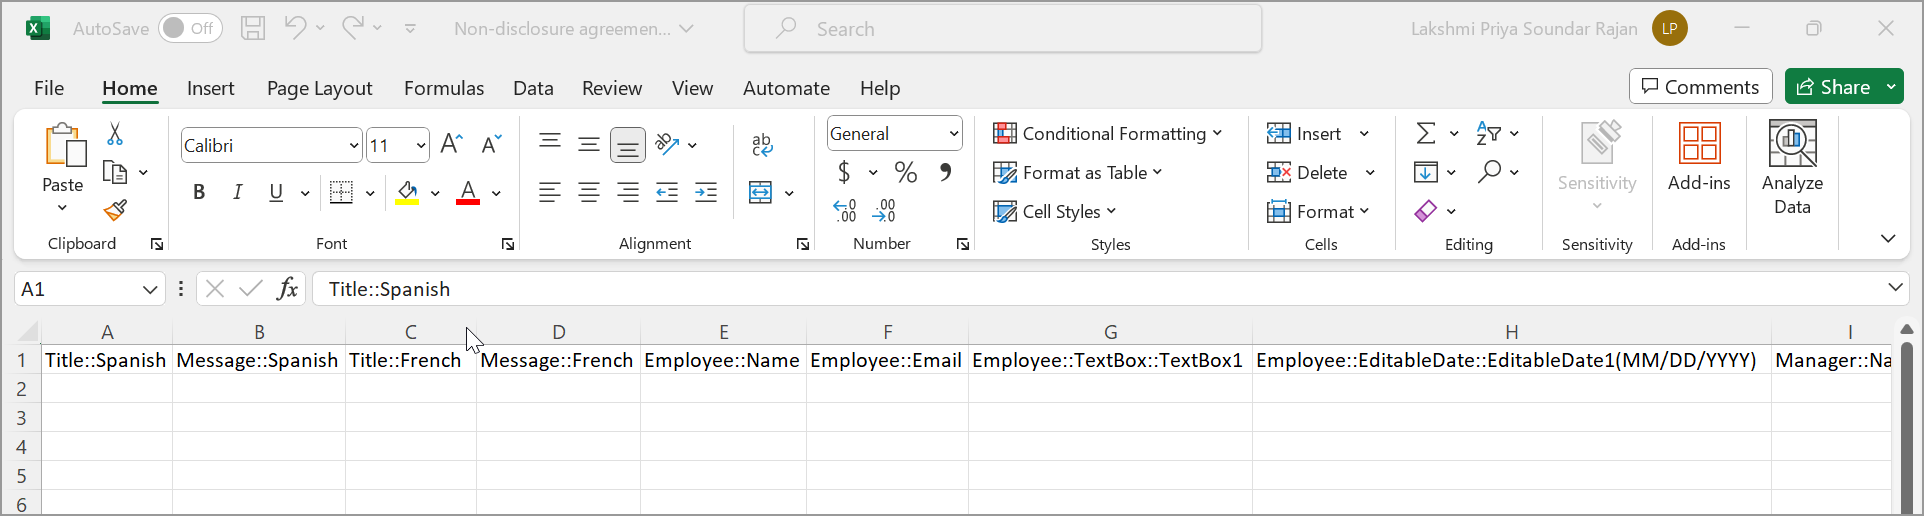Click the Redo arrow icon
Image resolution: width=1924 pixels, height=516 pixels.
353,27
